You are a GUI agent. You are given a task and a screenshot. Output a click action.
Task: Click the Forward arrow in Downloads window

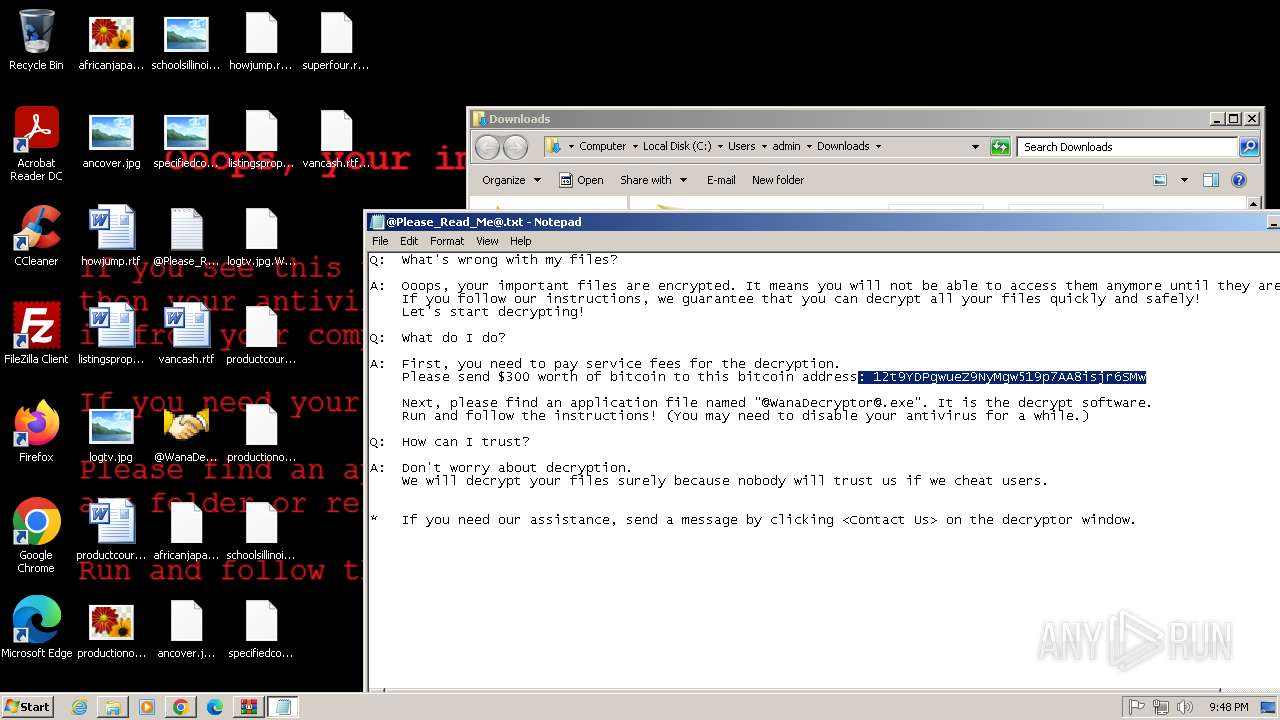515,147
